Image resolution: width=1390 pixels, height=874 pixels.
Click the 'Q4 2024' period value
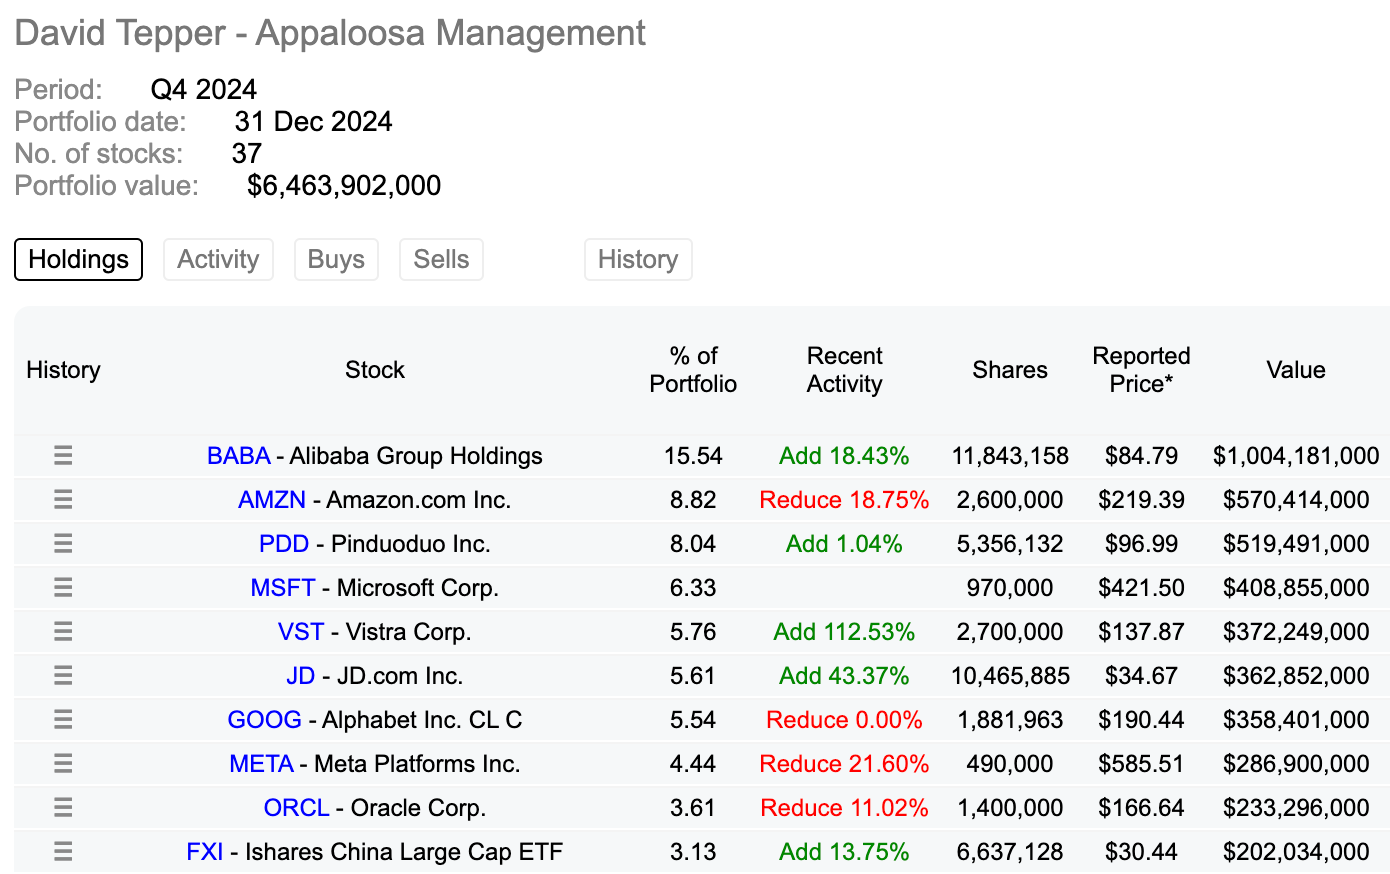(204, 90)
